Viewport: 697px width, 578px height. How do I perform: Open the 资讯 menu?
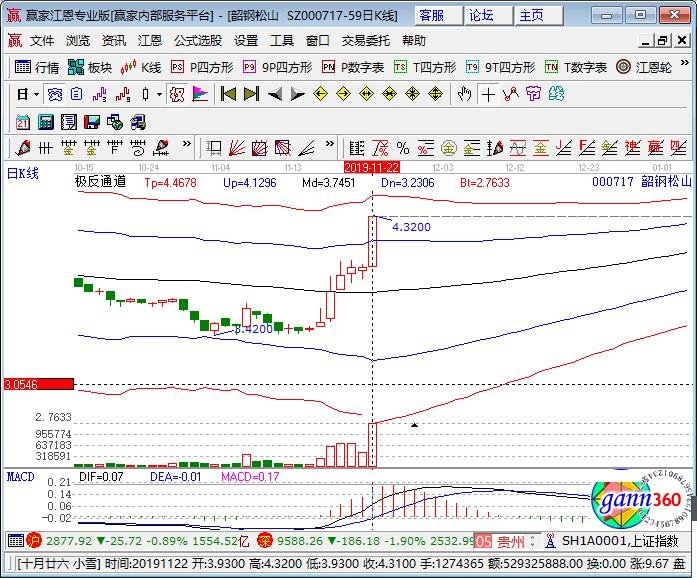114,41
